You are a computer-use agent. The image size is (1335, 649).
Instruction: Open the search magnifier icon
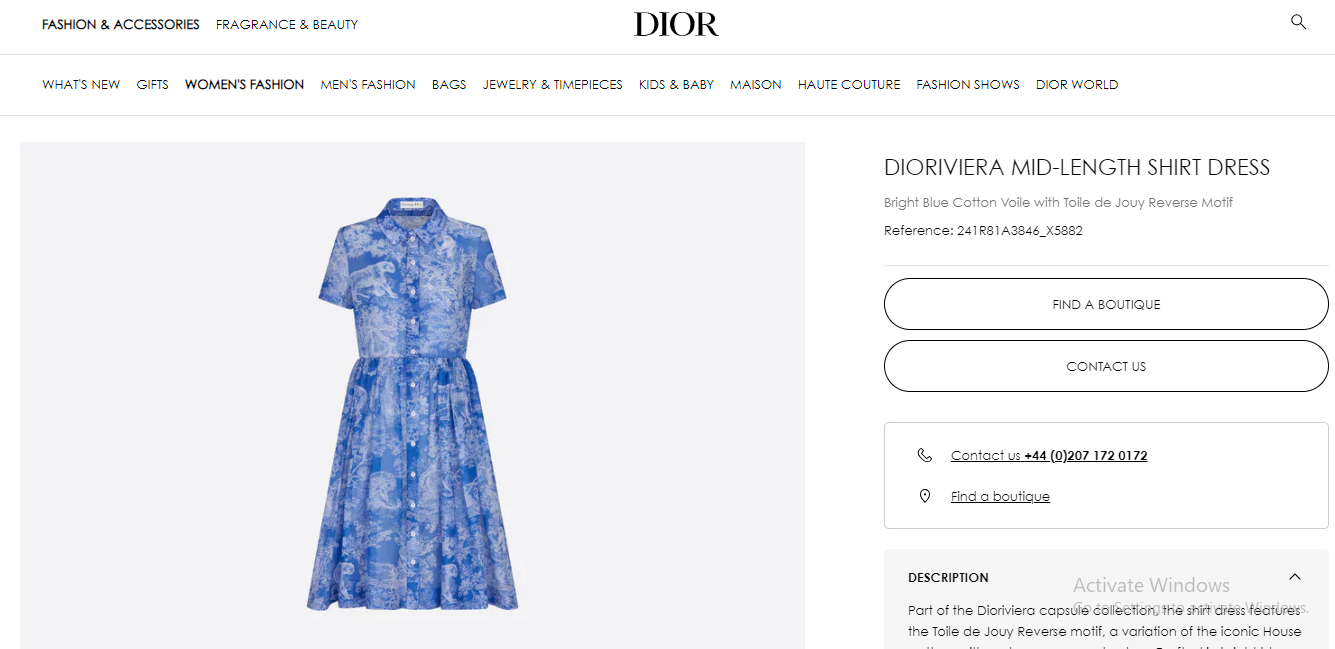point(1298,22)
